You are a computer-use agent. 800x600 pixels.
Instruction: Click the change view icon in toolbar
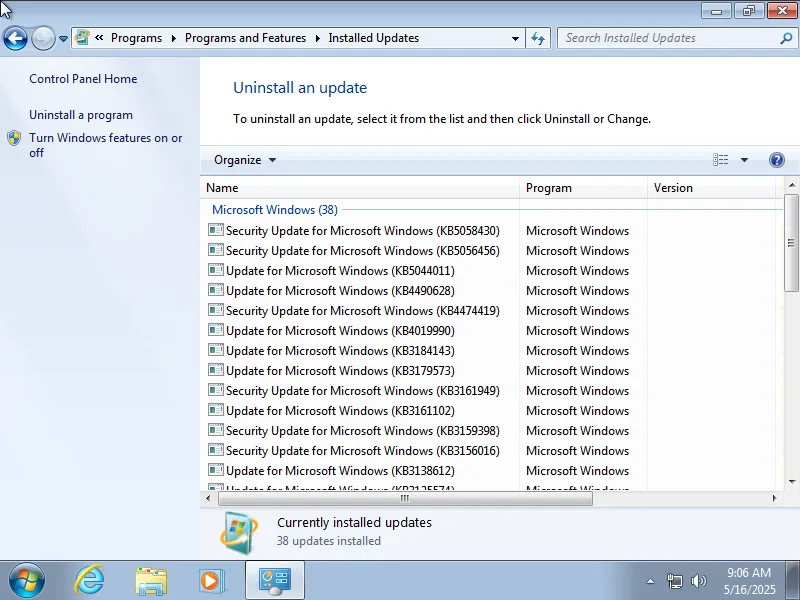[x=720, y=160]
